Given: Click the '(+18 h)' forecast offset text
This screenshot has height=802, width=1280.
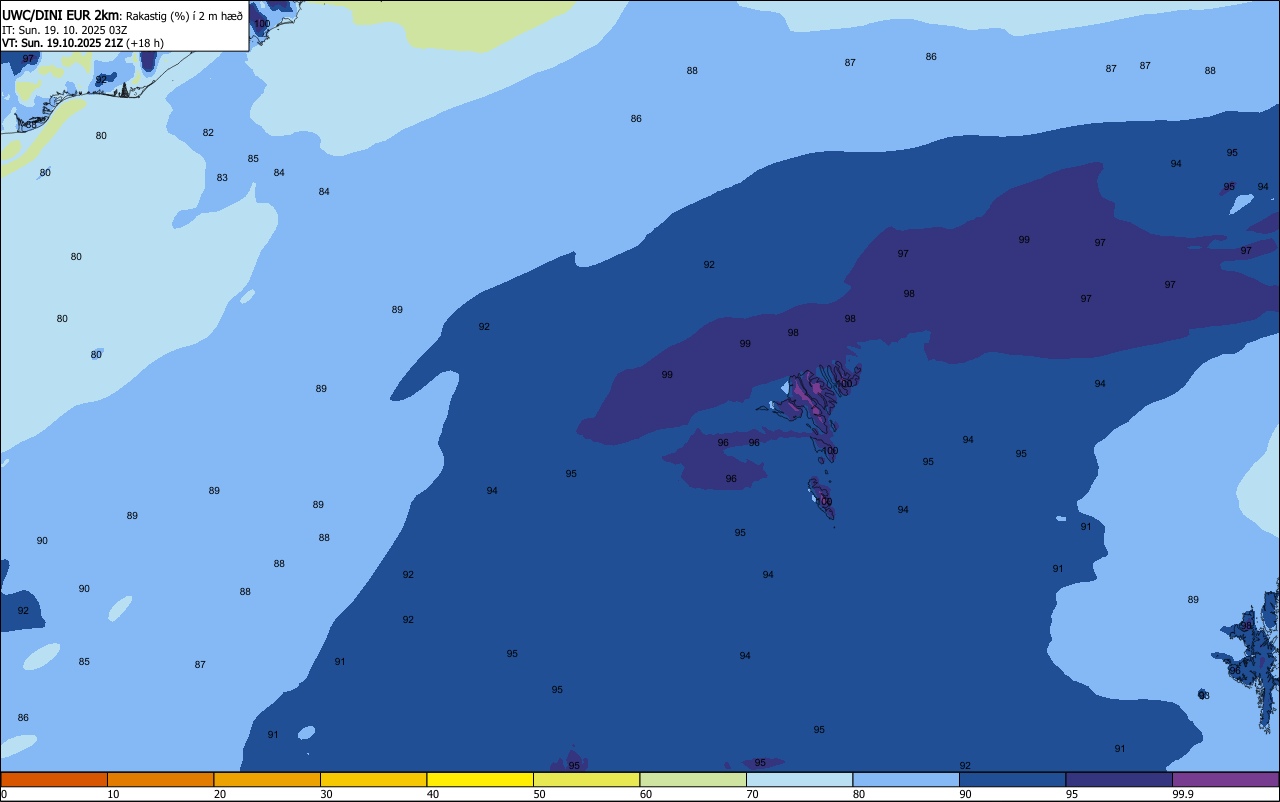Looking at the screenshot, I should click(x=145, y=43).
